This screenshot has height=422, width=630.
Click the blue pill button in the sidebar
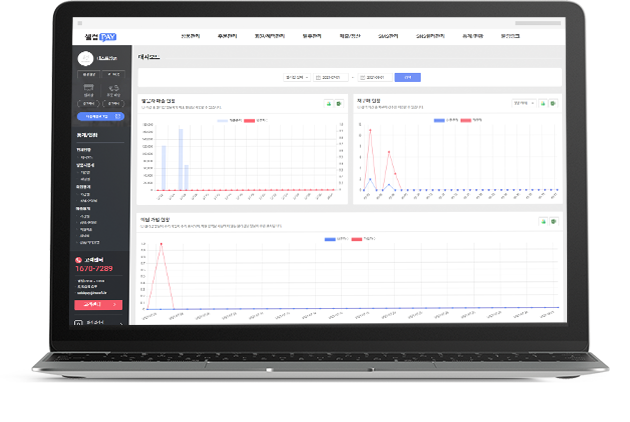pos(100,116)
